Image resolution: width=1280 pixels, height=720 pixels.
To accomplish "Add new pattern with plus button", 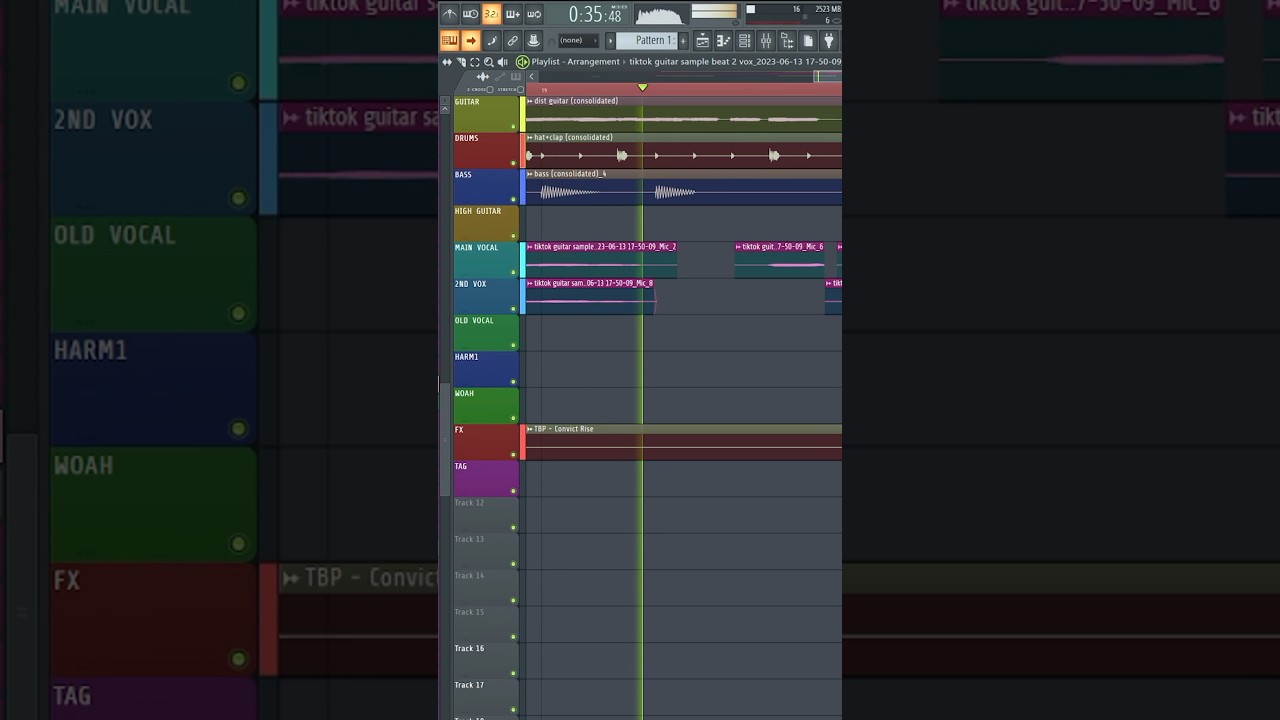I will 683,40.
